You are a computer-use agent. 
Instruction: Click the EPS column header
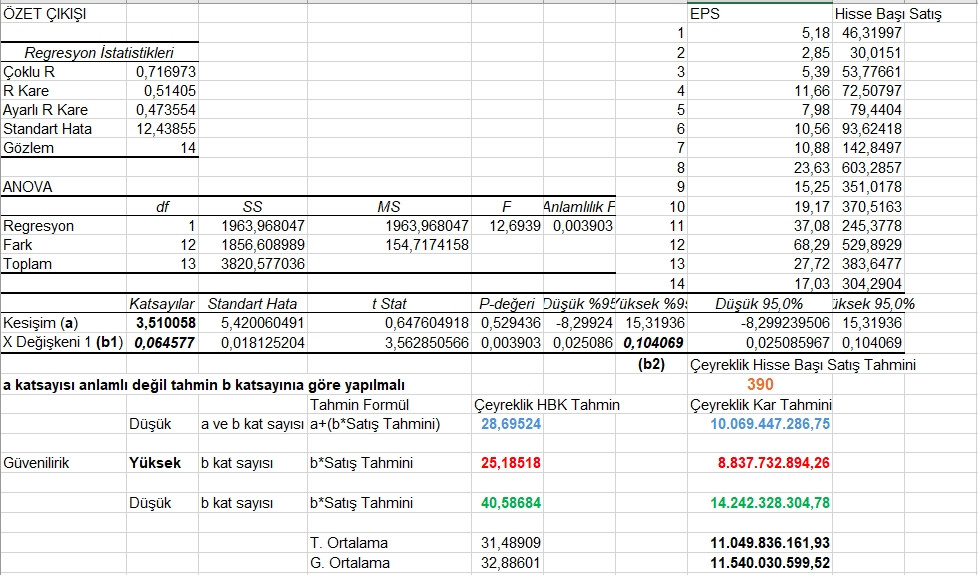705,14
